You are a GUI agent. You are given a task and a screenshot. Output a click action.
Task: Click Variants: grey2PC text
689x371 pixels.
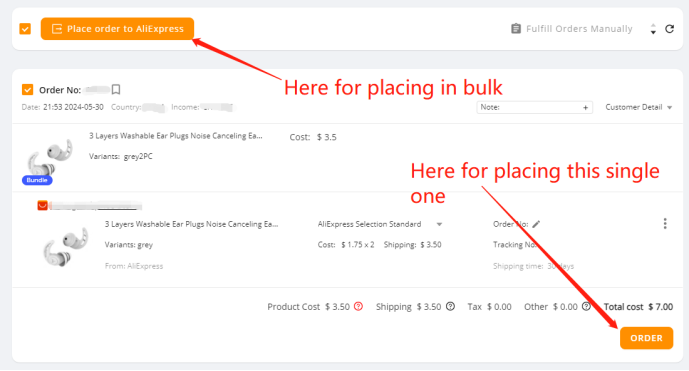click(121, 156)
